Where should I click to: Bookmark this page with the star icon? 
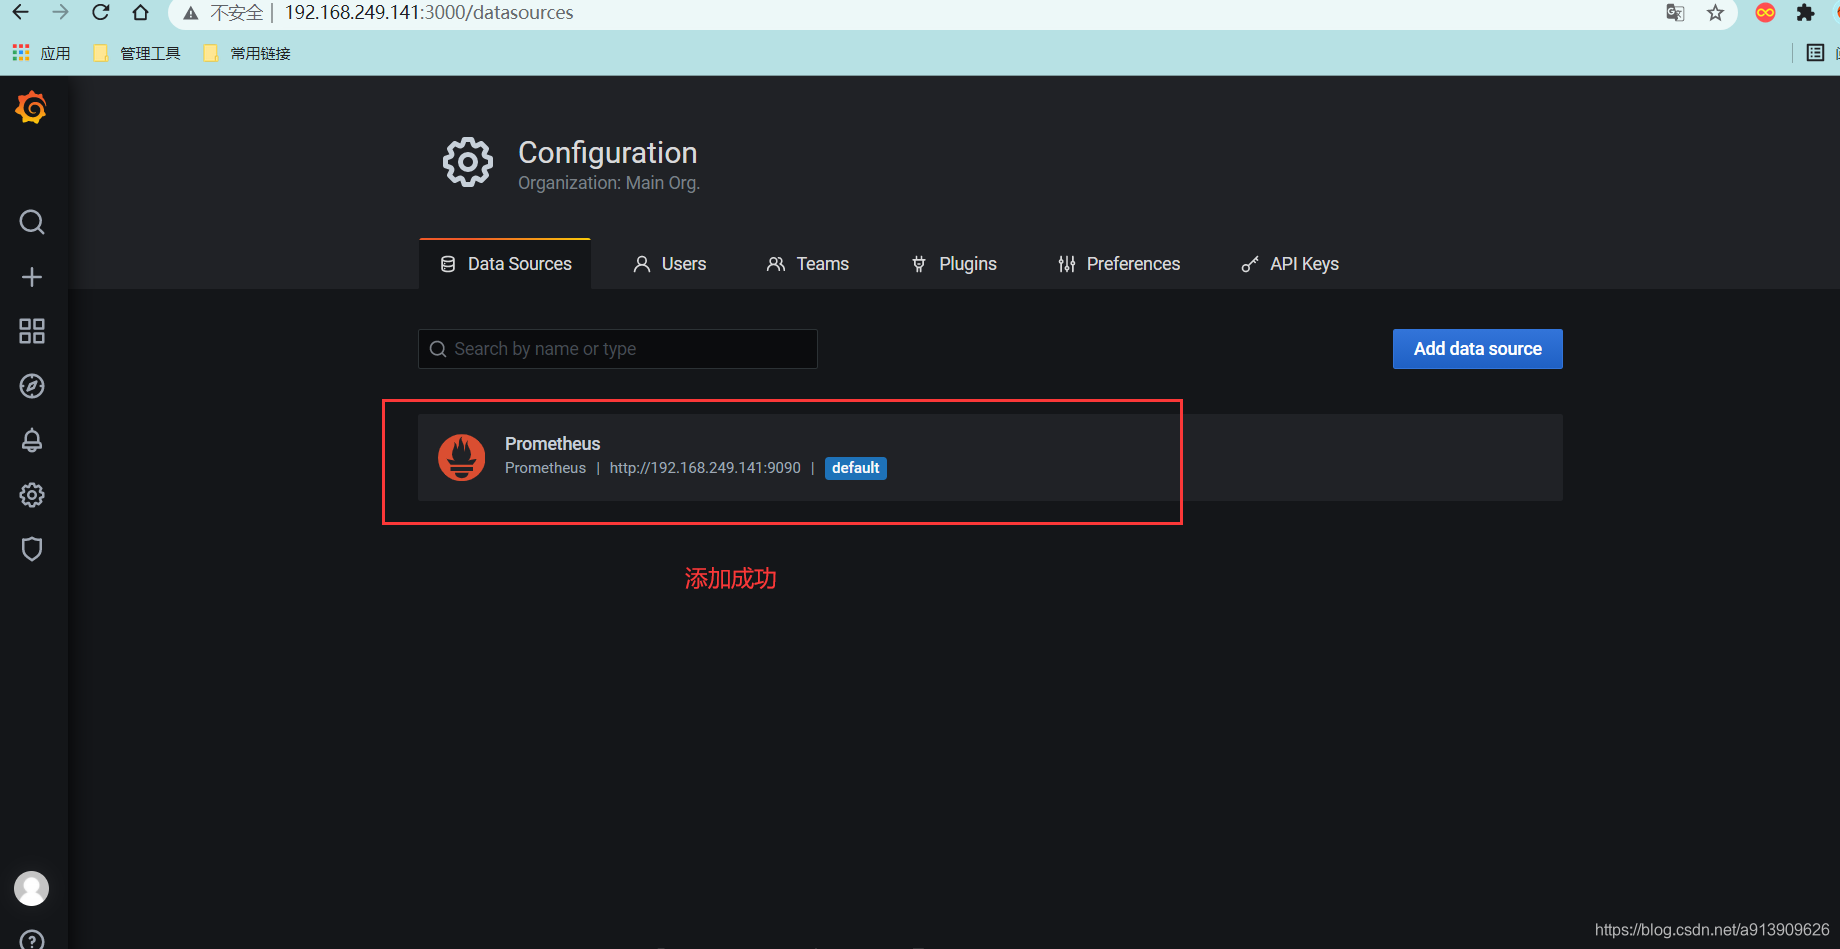tap(1716, 13)
